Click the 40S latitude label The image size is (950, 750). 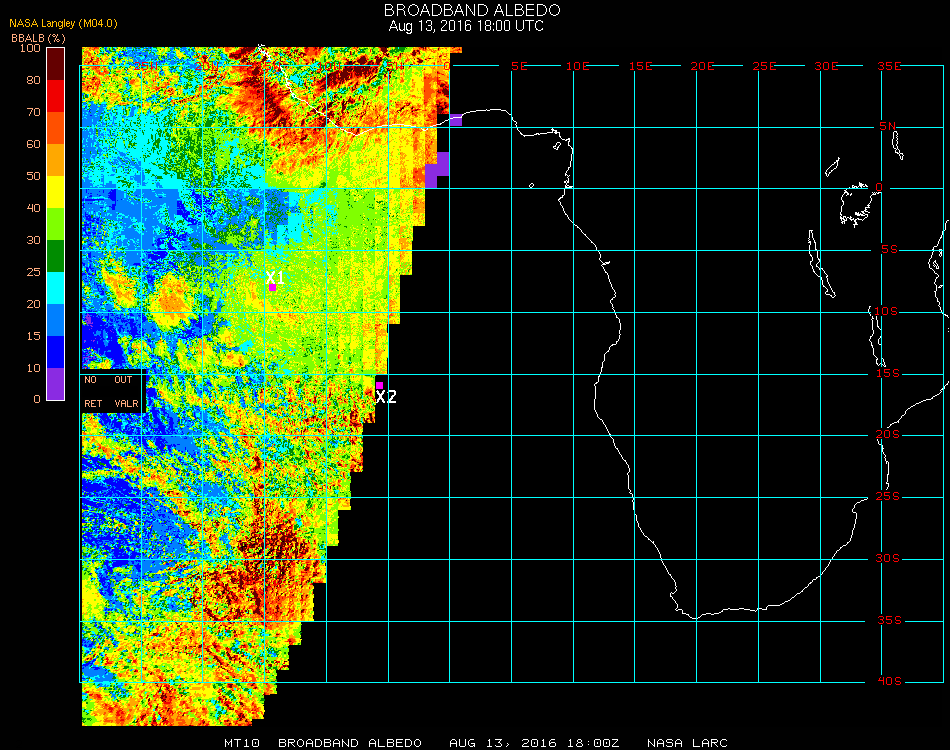[890, 682]
